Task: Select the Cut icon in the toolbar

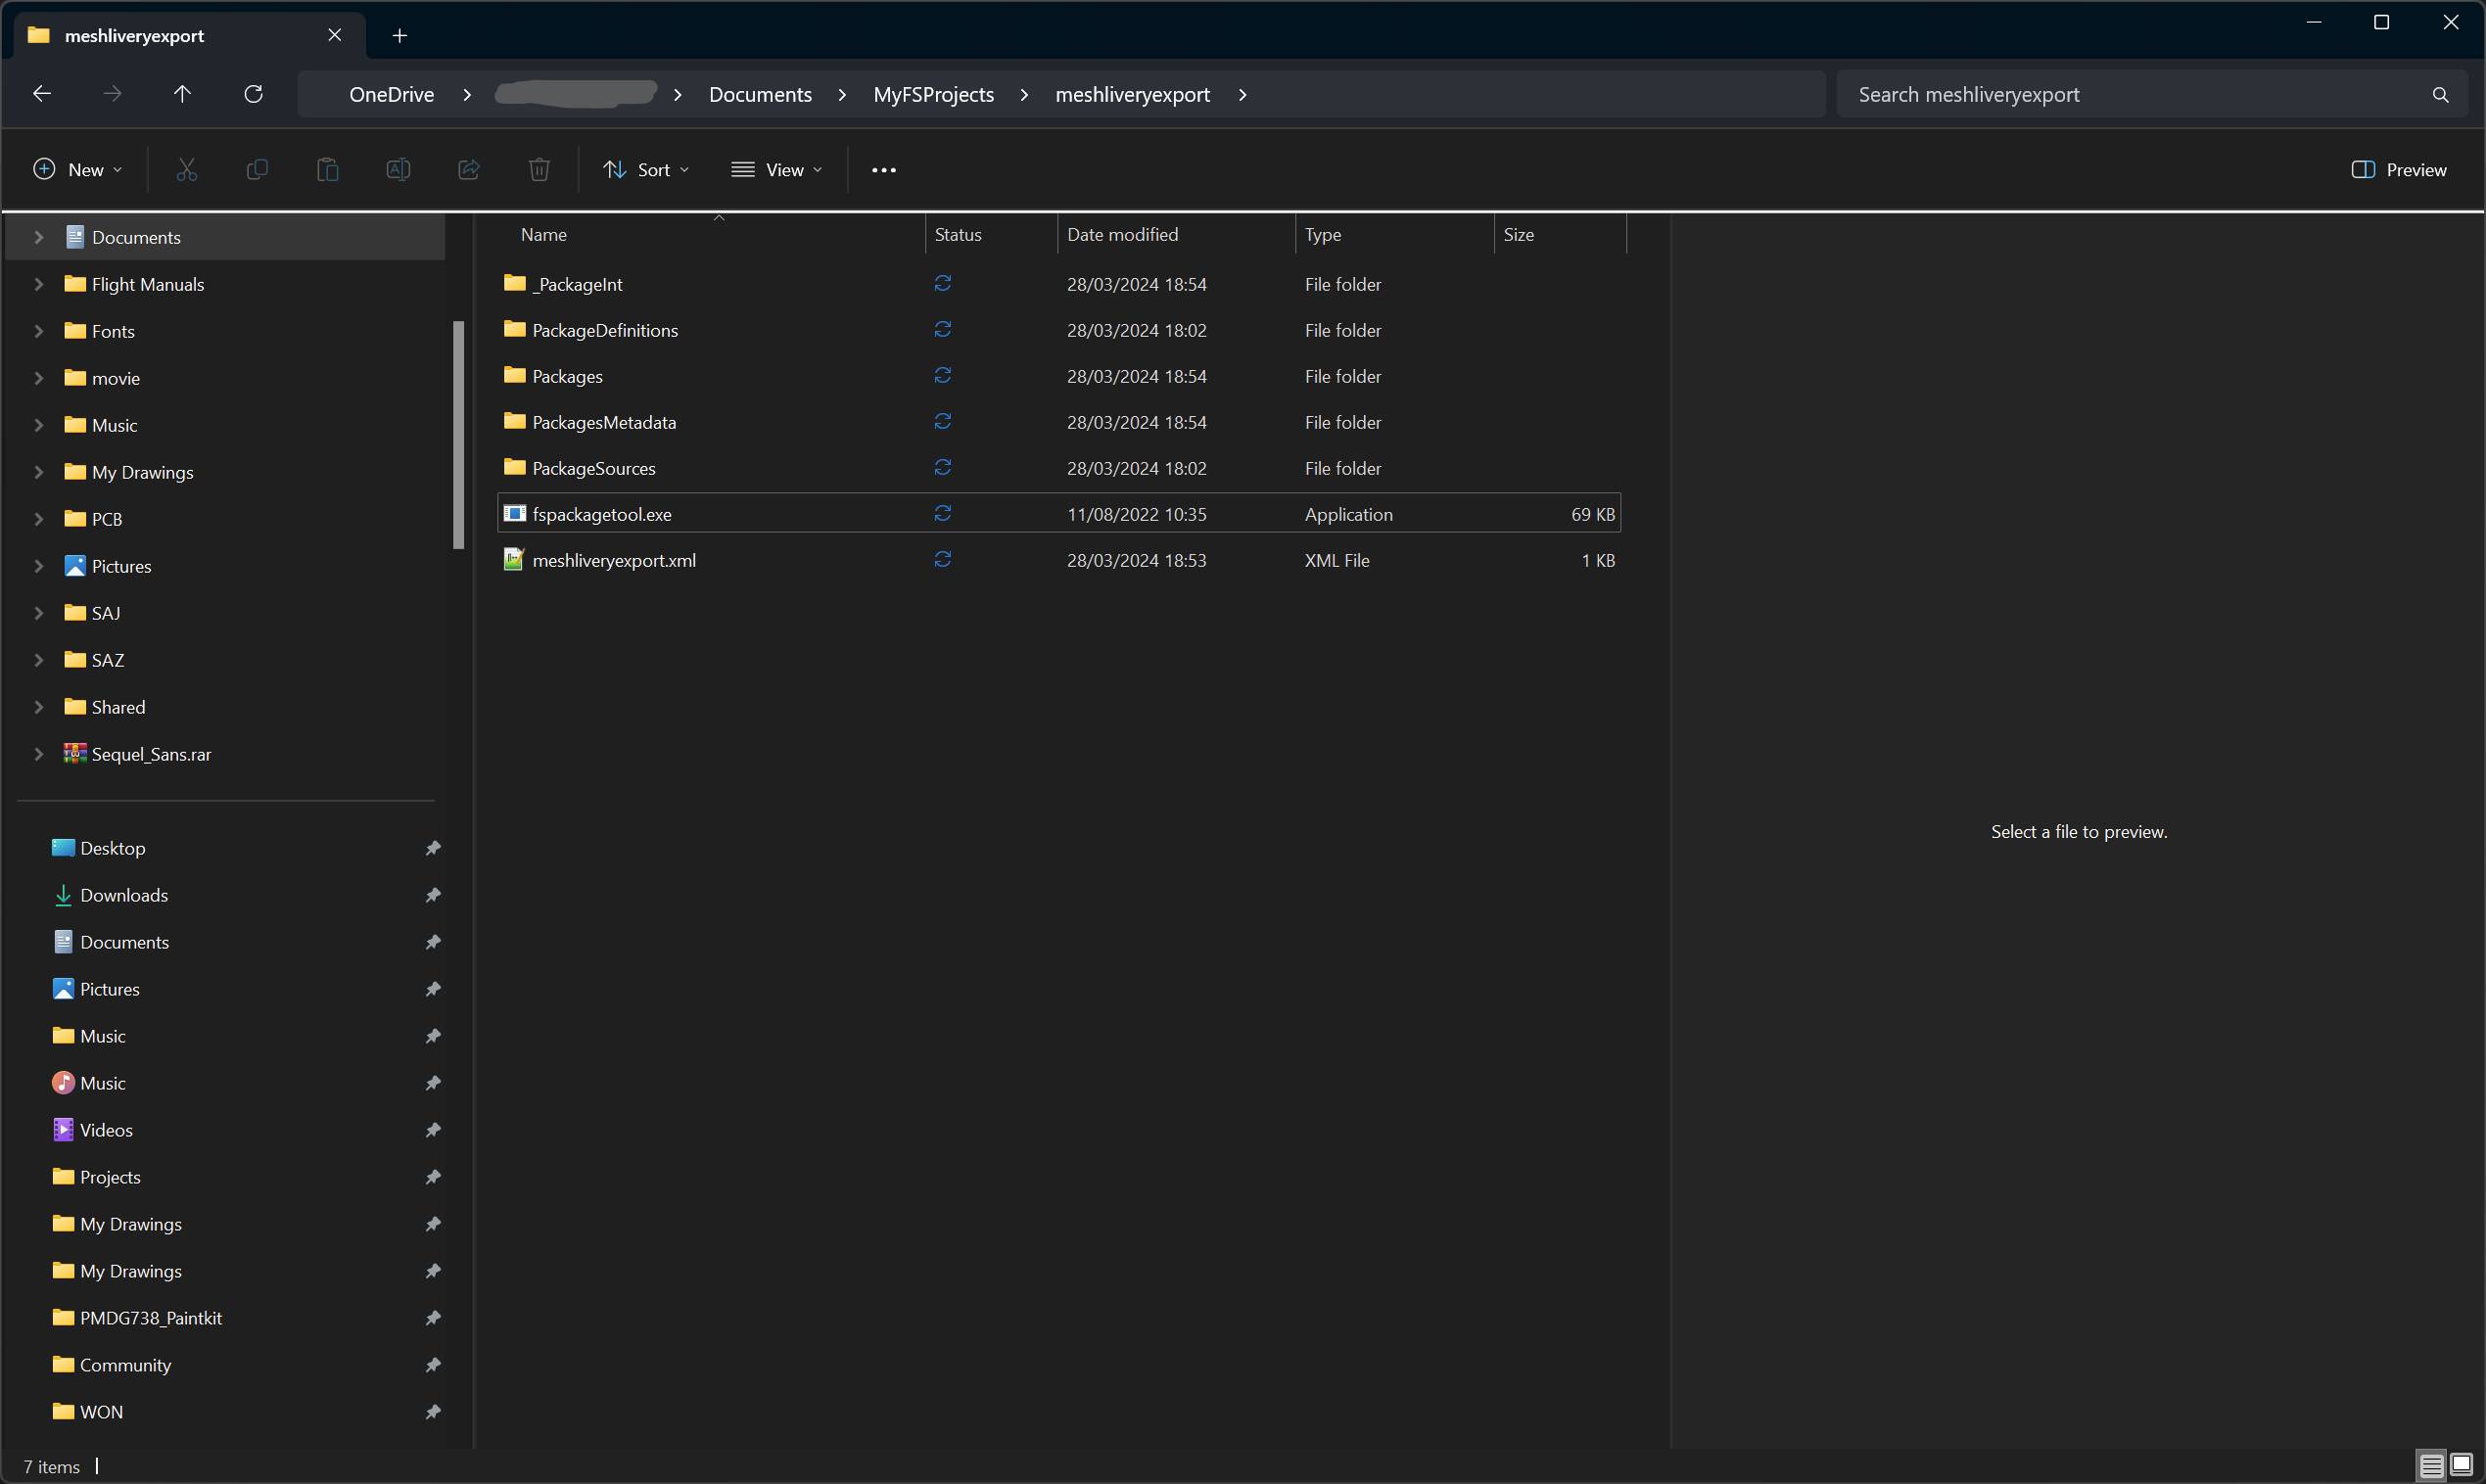Action: coord(187,169)
